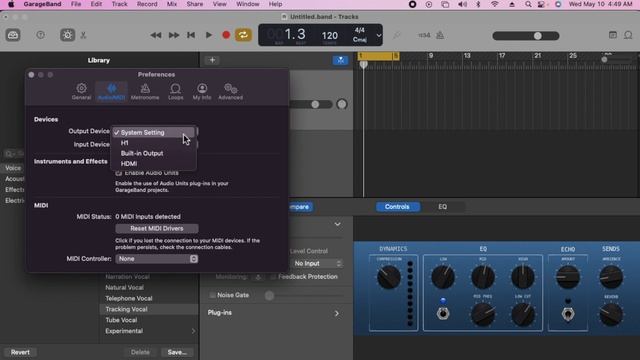Open General preferences tab

(x=81, y=91)
